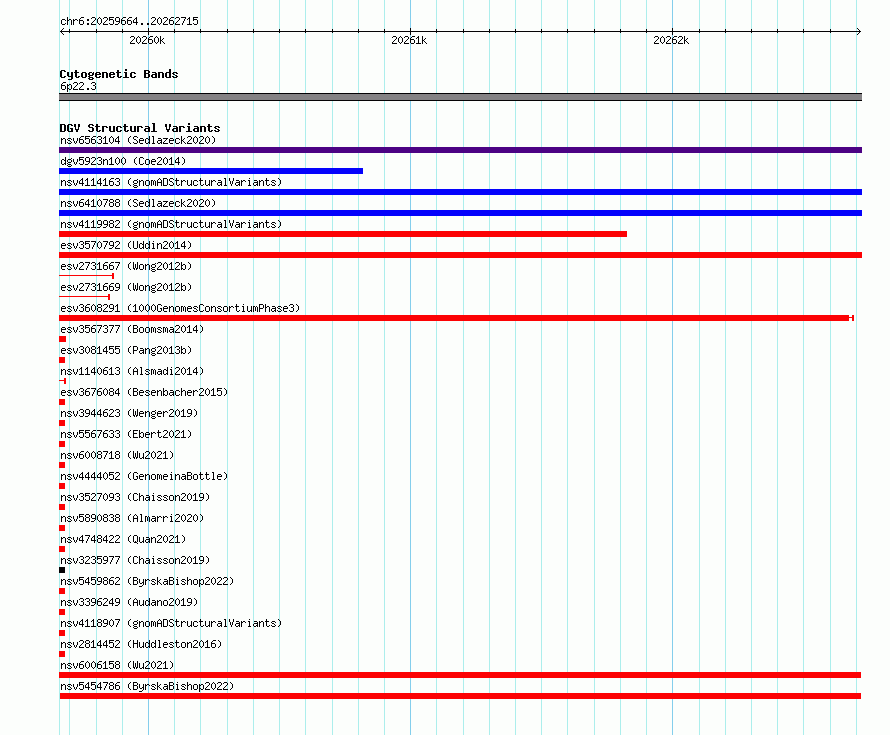Click the 20262k ruler label

671,40
